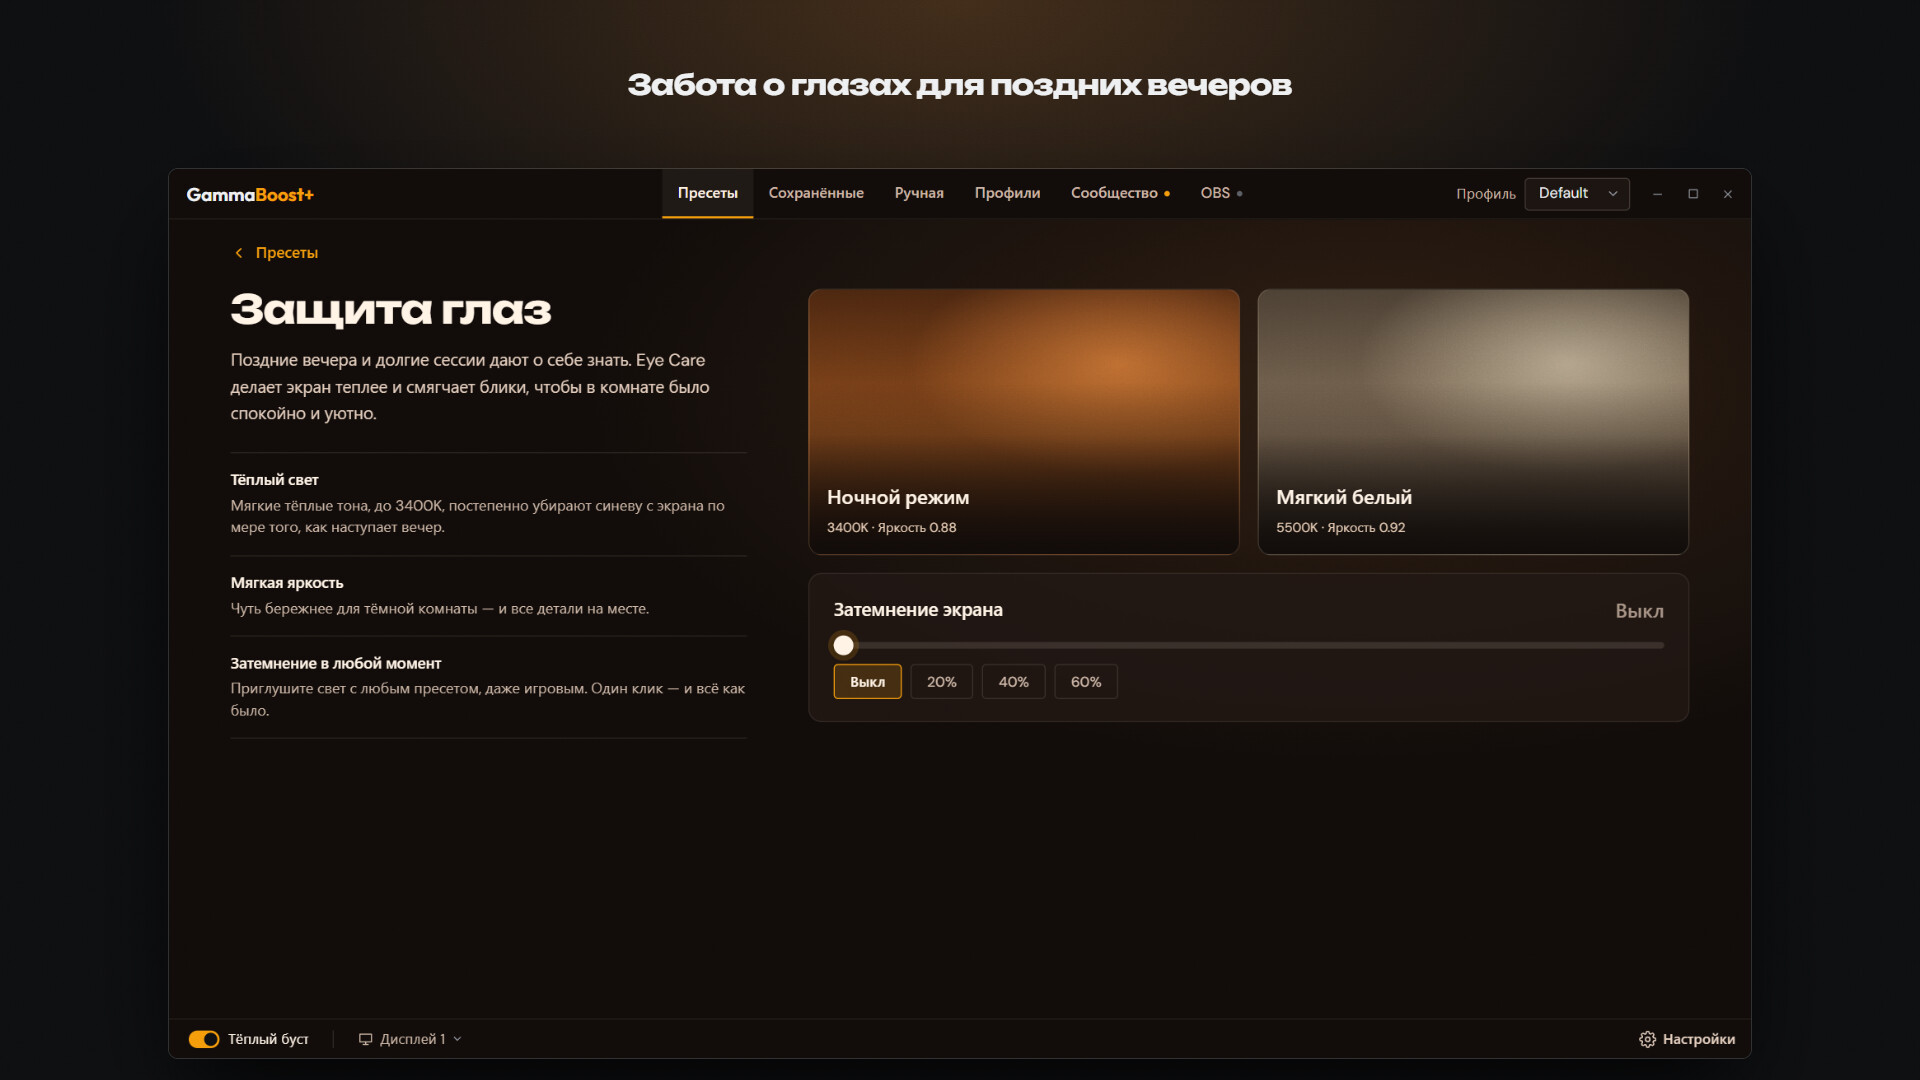Click the gear icon for Настройки
Screen dimensions: 1920x1080
coord(1647,1040)
